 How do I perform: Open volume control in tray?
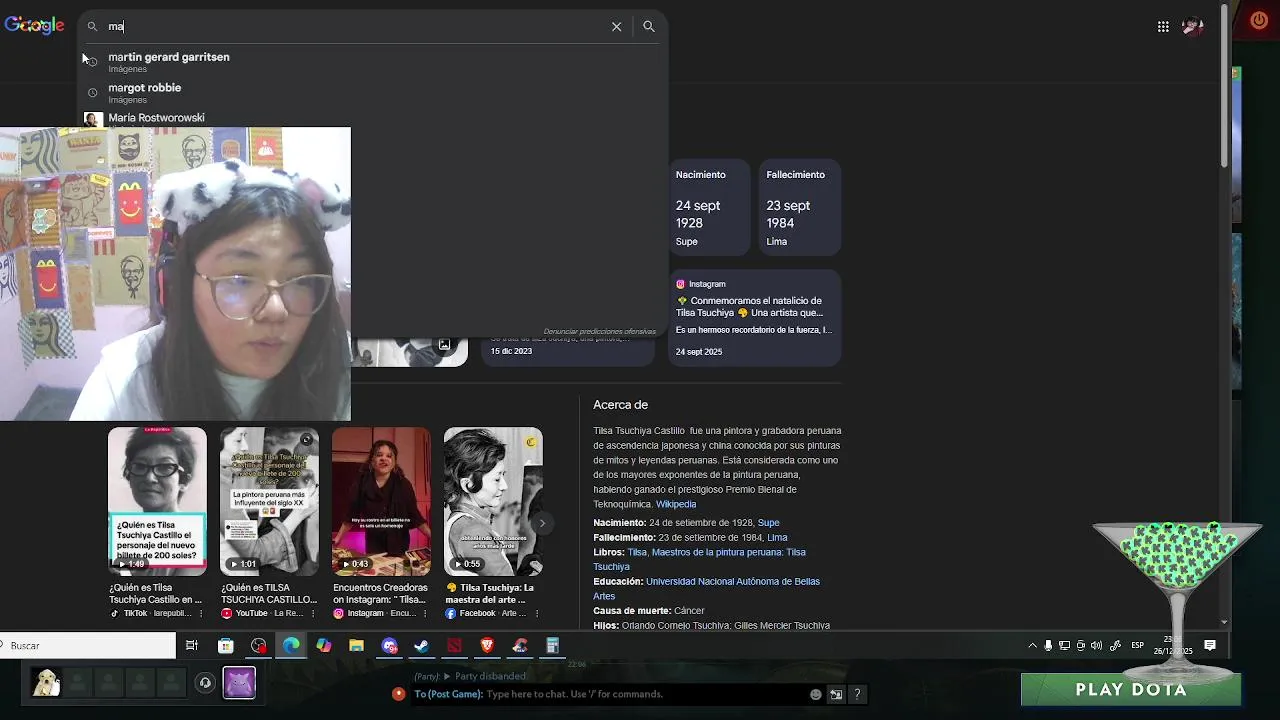tap(1097, 646)
